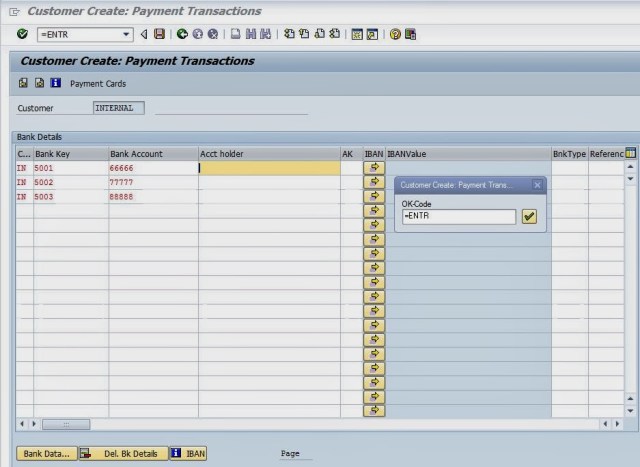Open the window menu icon beside the title
Viewport: 640px width, 467px height.
pyautogui.click(x=14, y=12)
